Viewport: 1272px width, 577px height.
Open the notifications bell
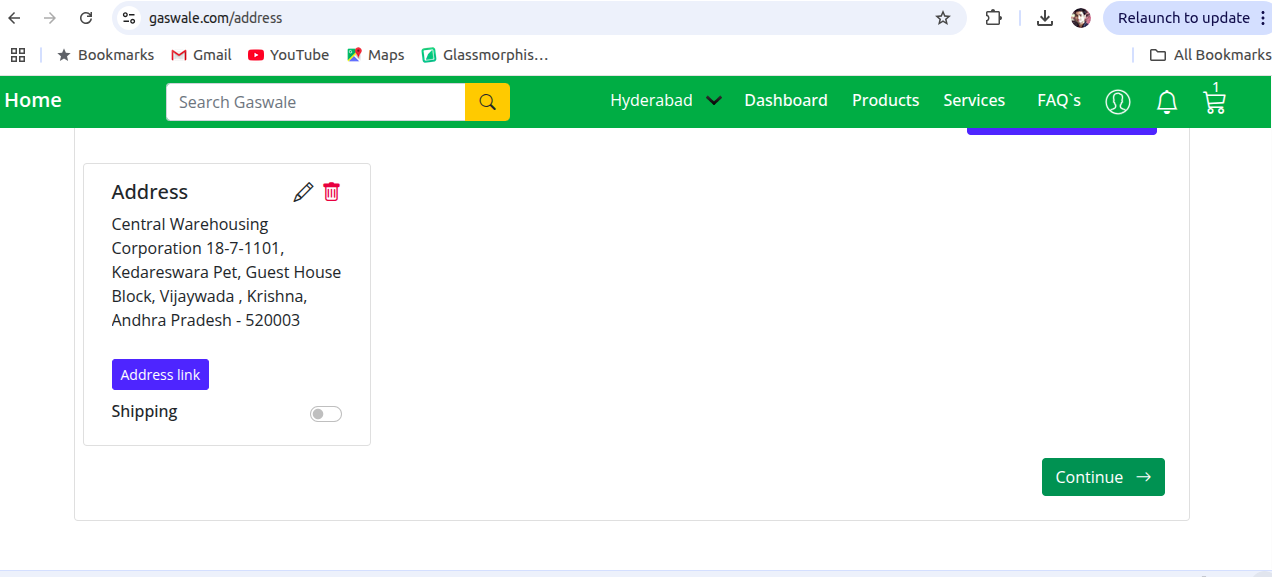(x=1166, y=101)
